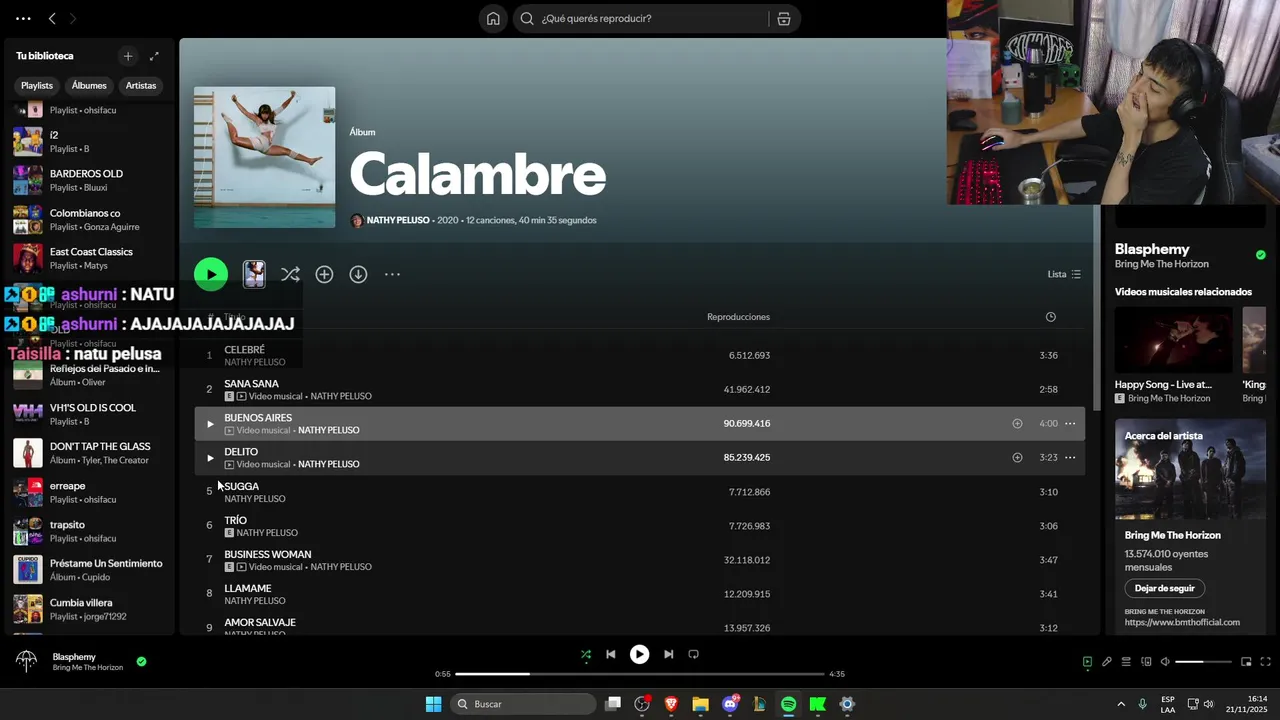1280x720 pixels.
Task: Resume playback with bottom play button
Action: click(x=639, y=654)
